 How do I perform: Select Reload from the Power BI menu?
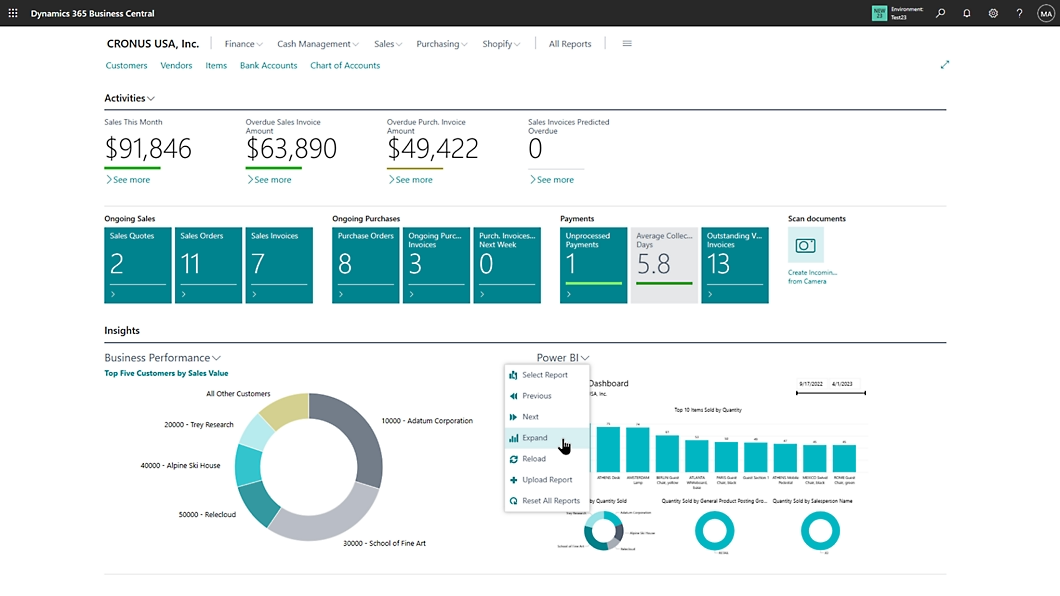tap(535, 458)
